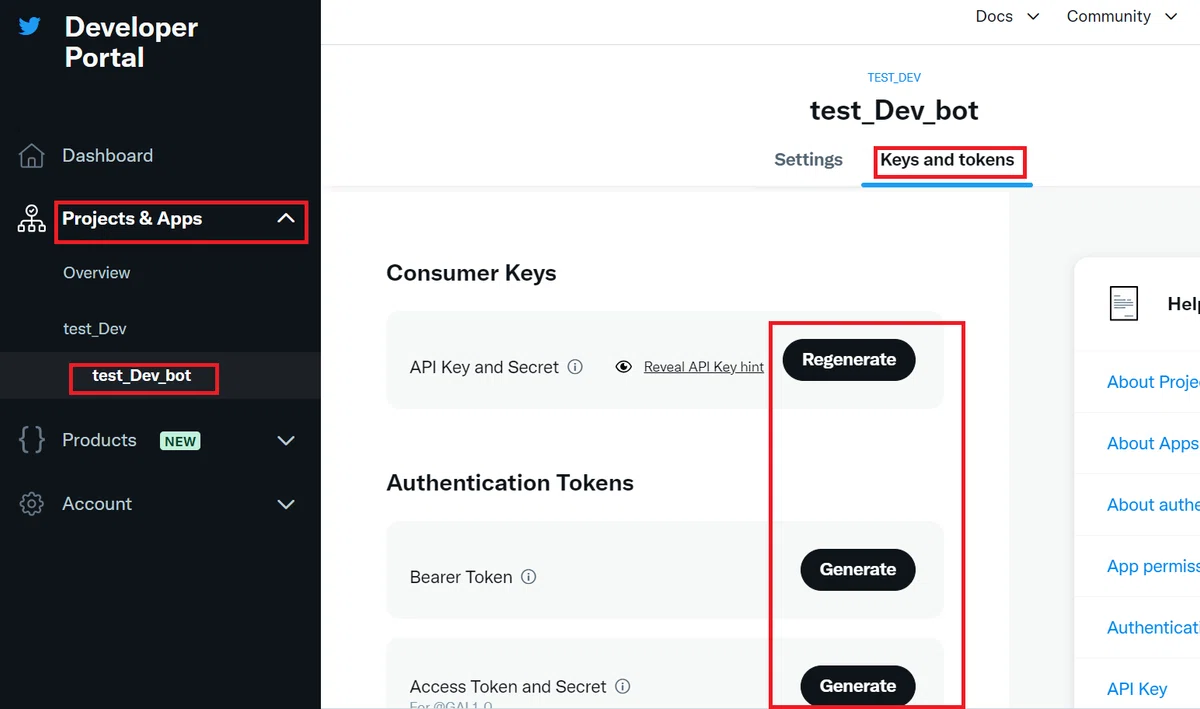Click the Products curly braces icon
Image resolution: width=1200 pixels, height=709 pixels.
32,440
